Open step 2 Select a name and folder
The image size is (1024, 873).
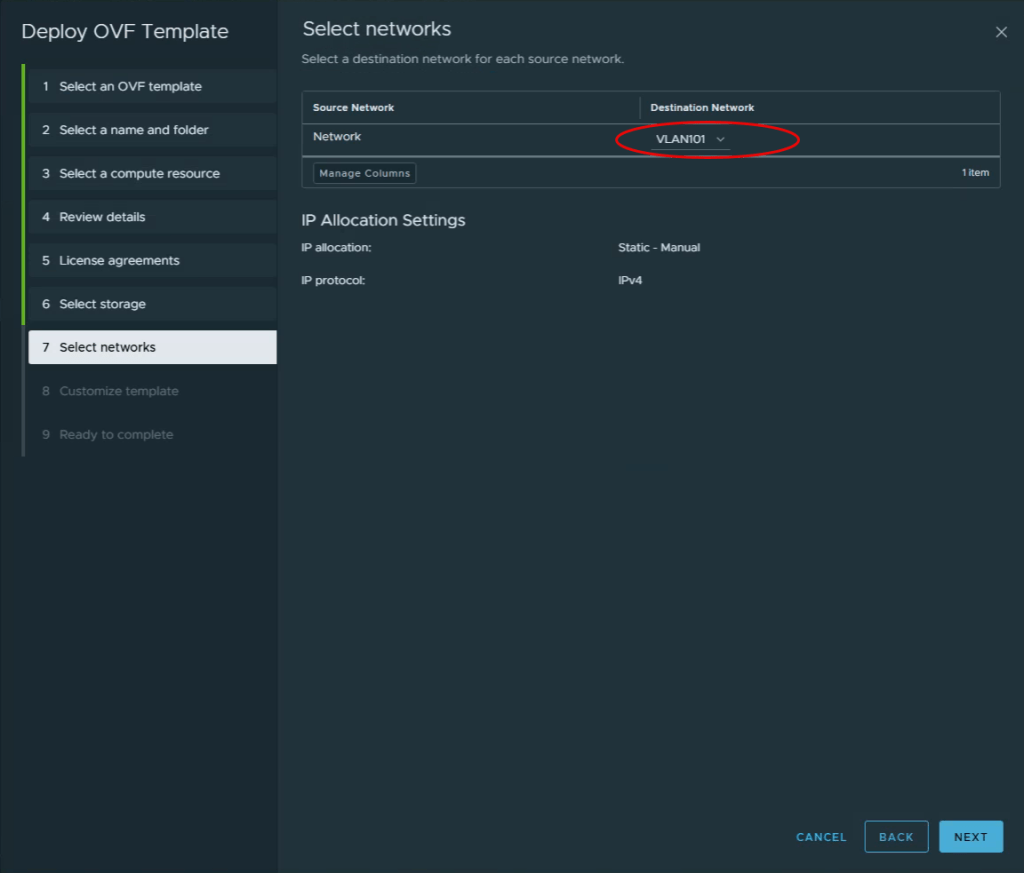coord(133,130)
